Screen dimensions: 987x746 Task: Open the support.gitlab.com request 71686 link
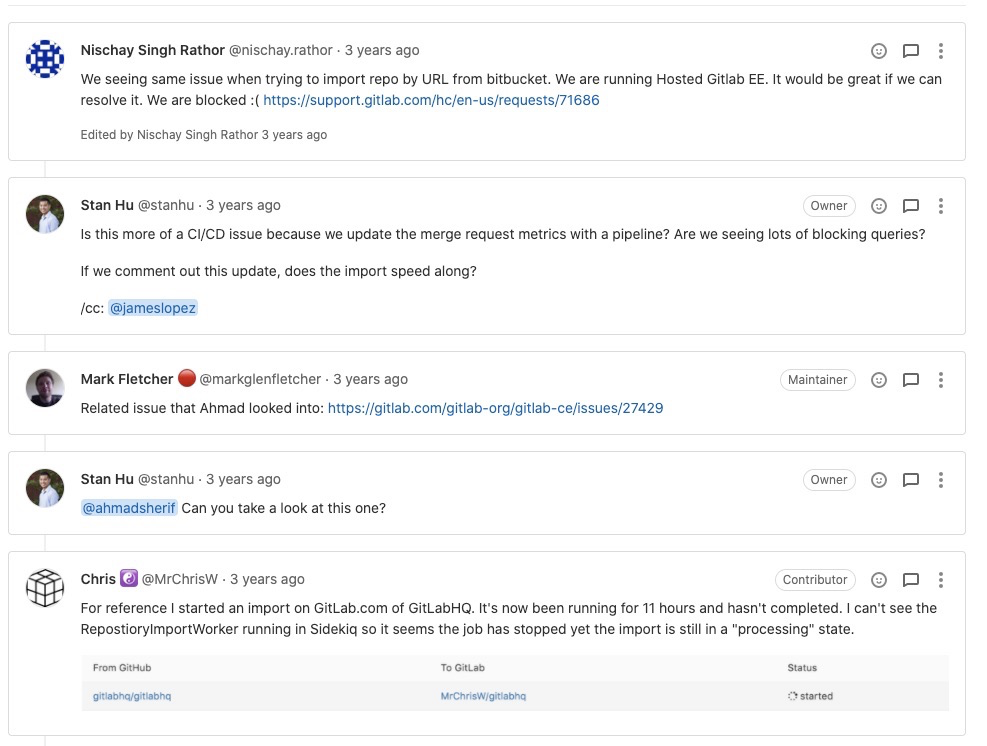click(x=431, y=100)
